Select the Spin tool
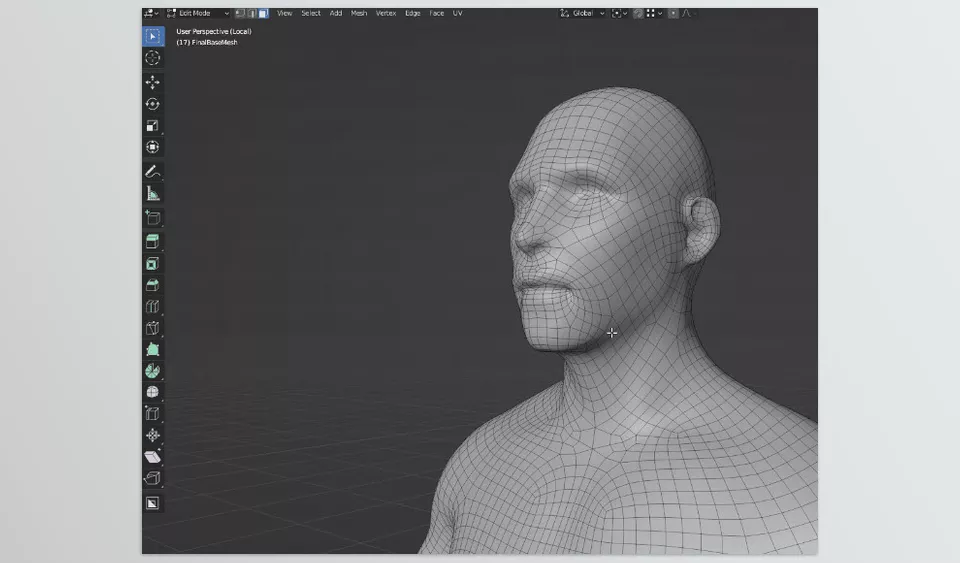The width and height of the screenshot is (960, 563). (153, 371)
